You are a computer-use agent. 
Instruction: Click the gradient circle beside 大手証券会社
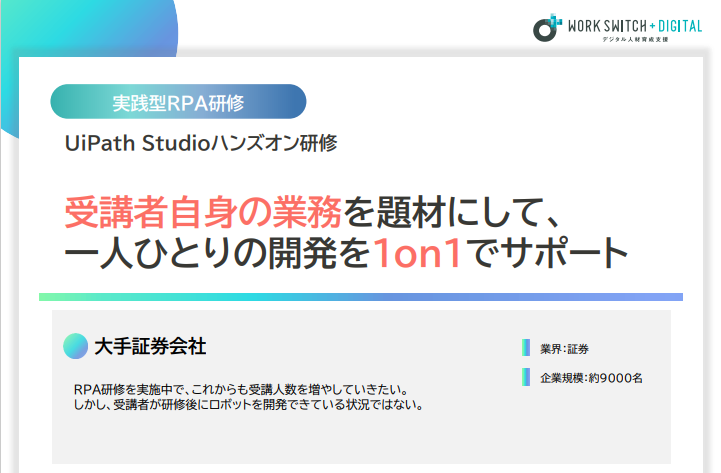(x=75, y=346)
